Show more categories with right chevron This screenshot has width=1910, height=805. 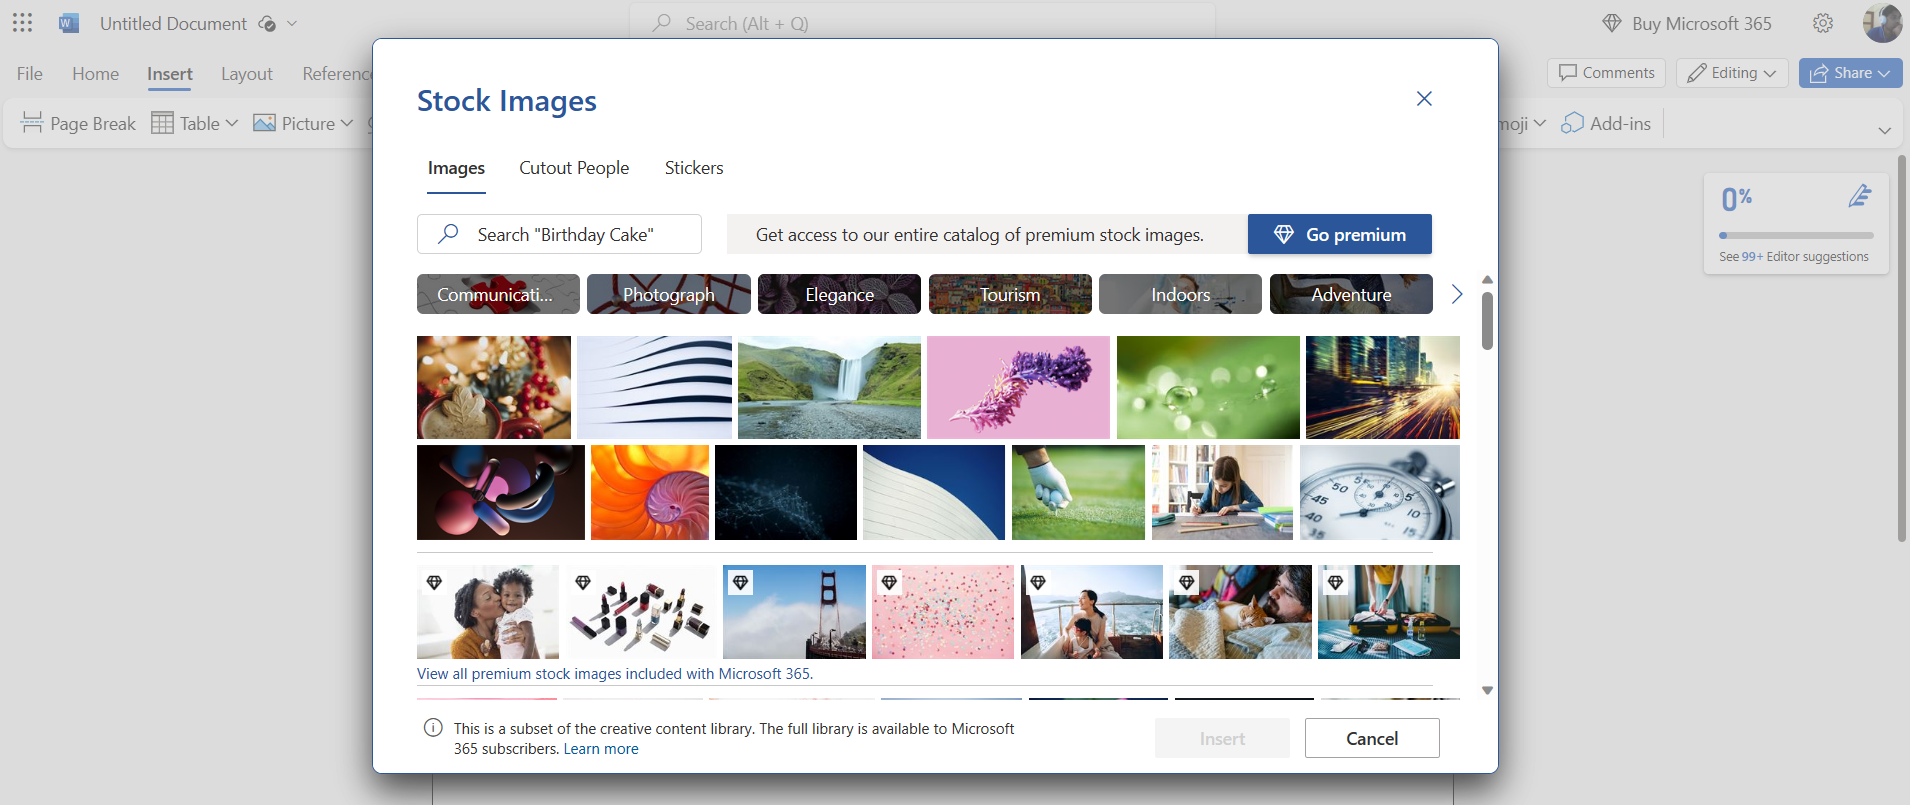pyautogui.click(x=1456, y=294)
